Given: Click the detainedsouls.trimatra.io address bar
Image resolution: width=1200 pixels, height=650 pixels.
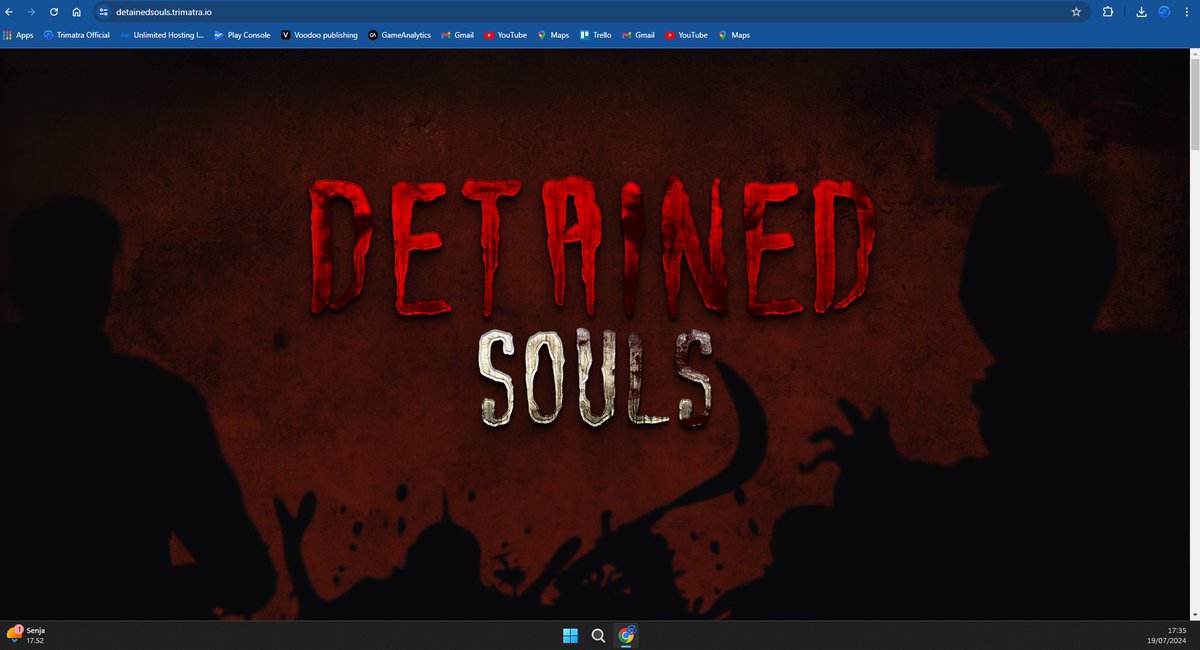Looking at the screenshot, I should [x=590, y=12].
